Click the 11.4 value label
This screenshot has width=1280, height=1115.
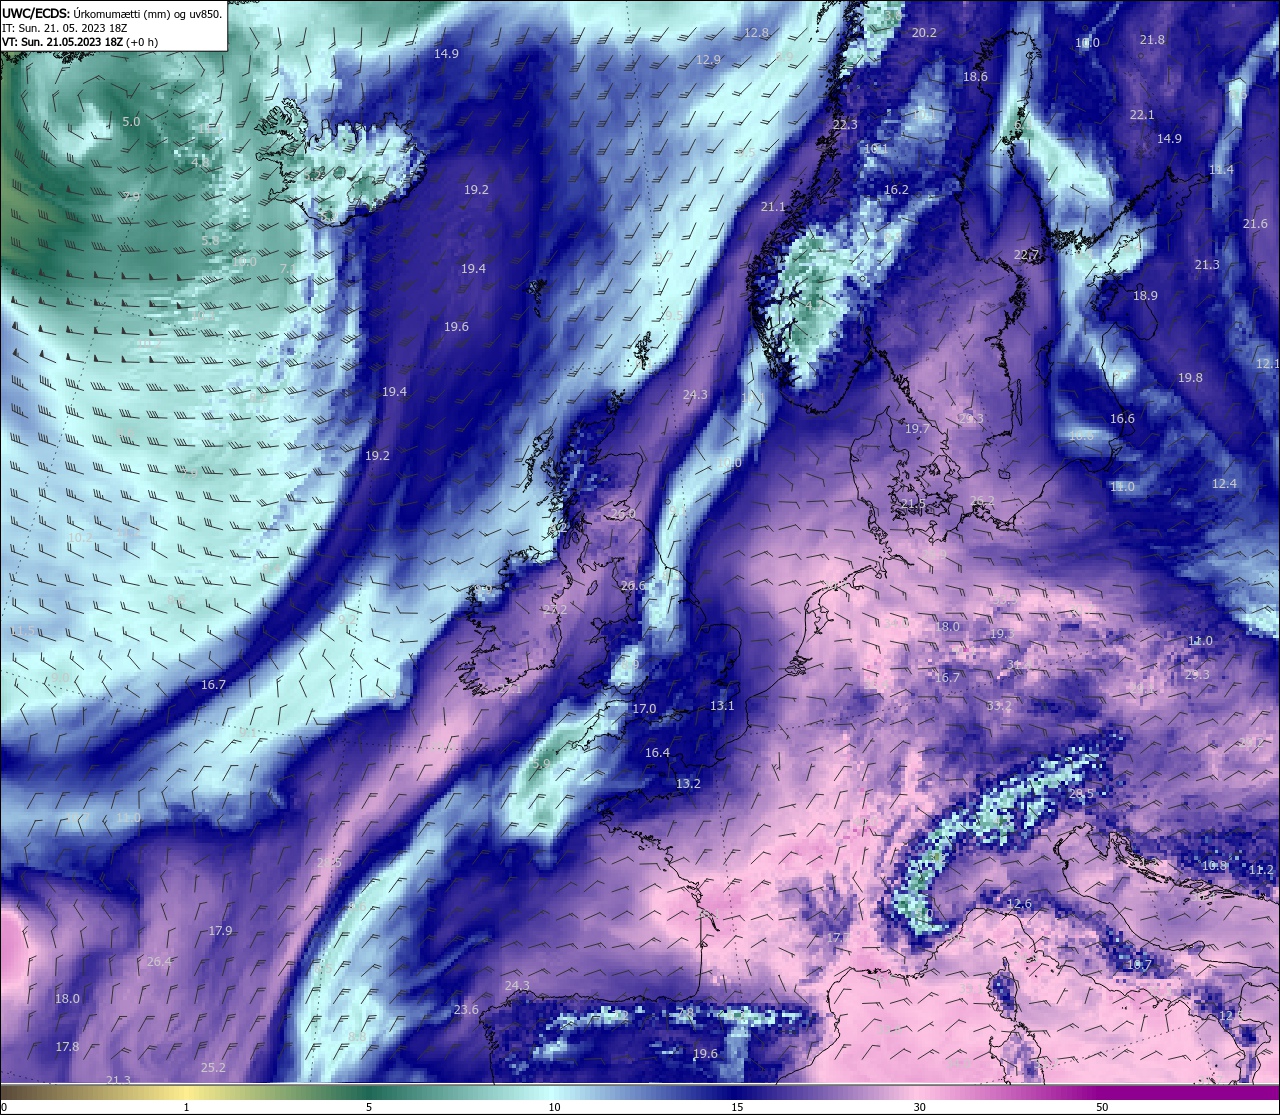tap(1221, 170)
